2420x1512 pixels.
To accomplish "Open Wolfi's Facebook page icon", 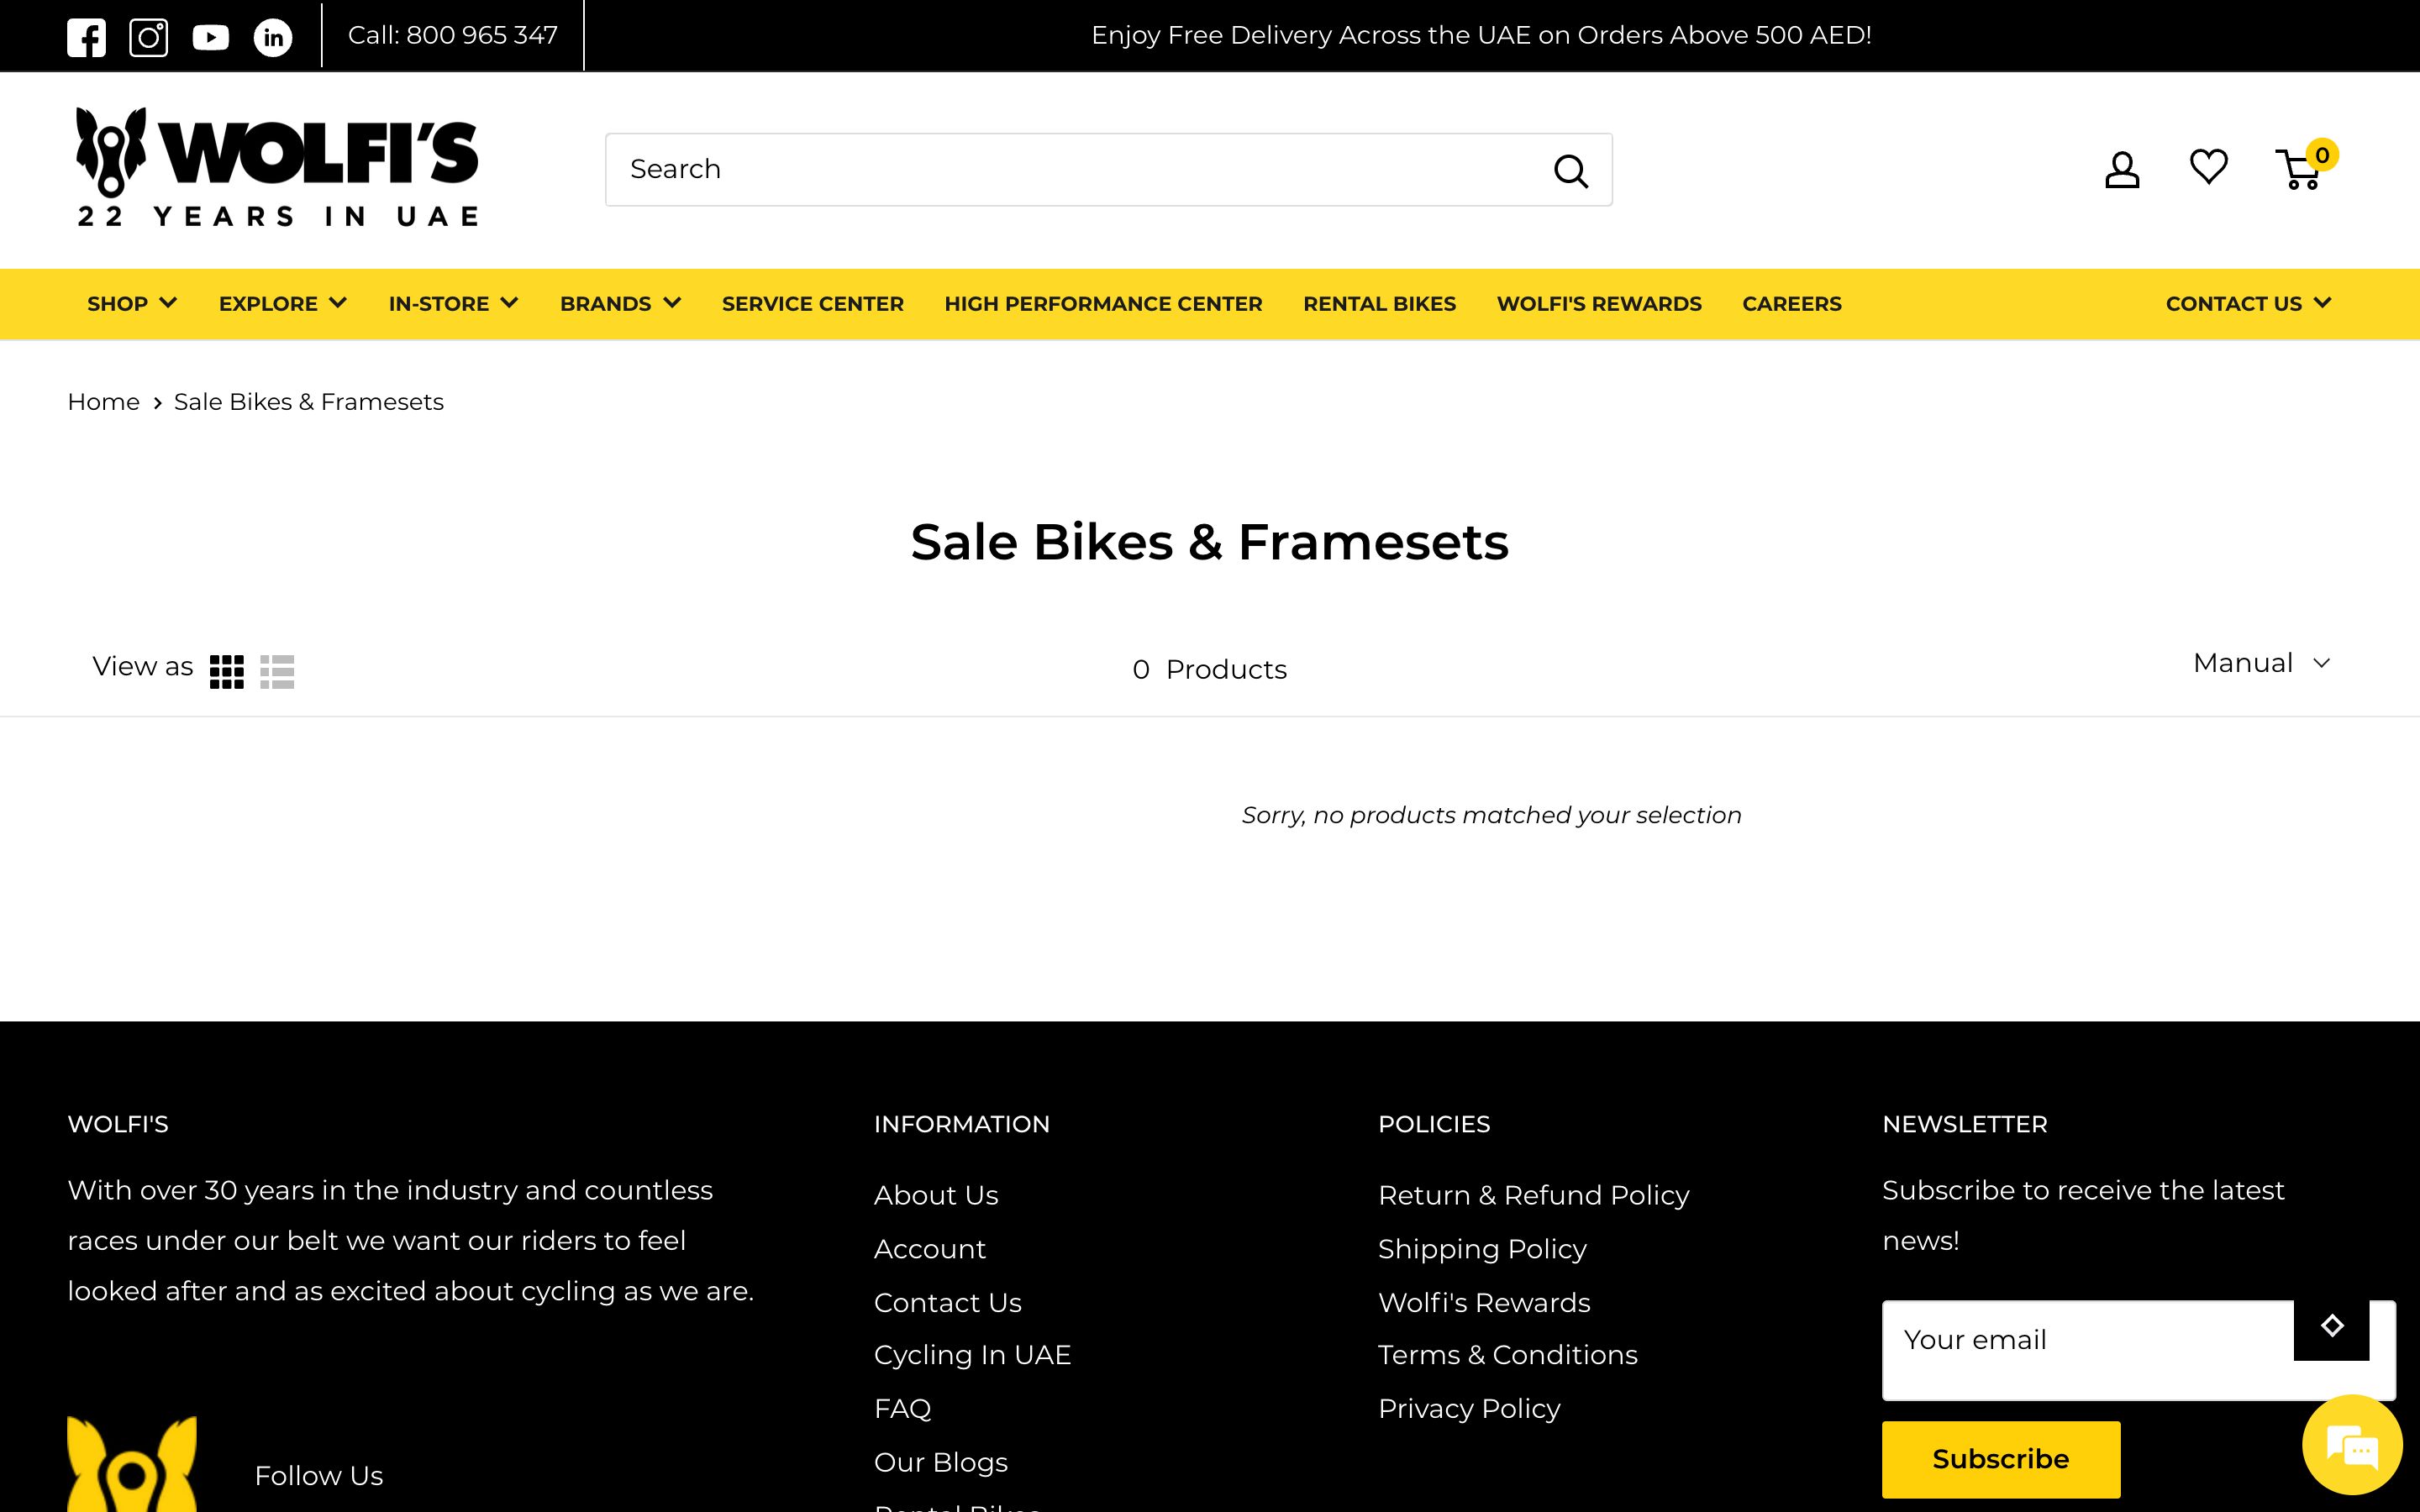I will tap(86, 37).
